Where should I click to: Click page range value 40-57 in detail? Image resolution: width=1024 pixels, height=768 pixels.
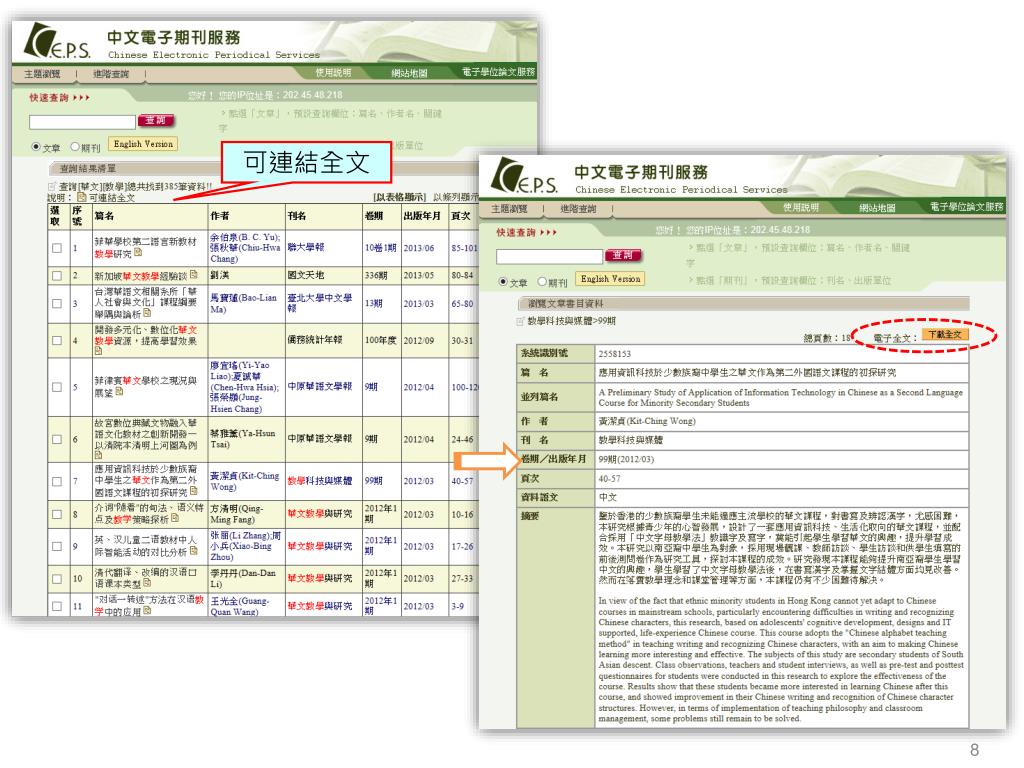[x=609, y=479]
